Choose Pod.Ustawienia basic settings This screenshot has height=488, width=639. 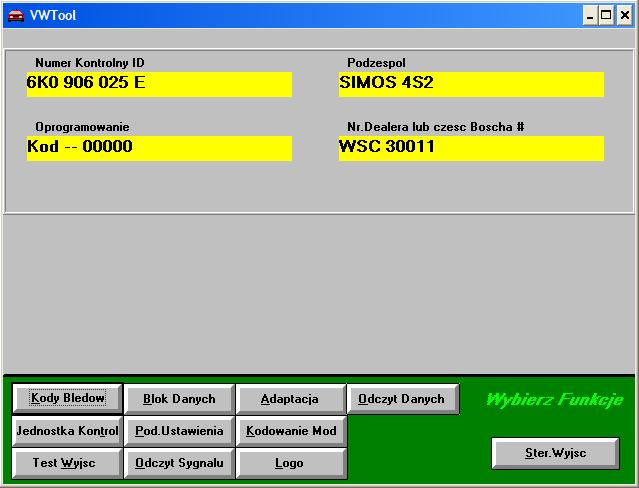tap(179, 431)
